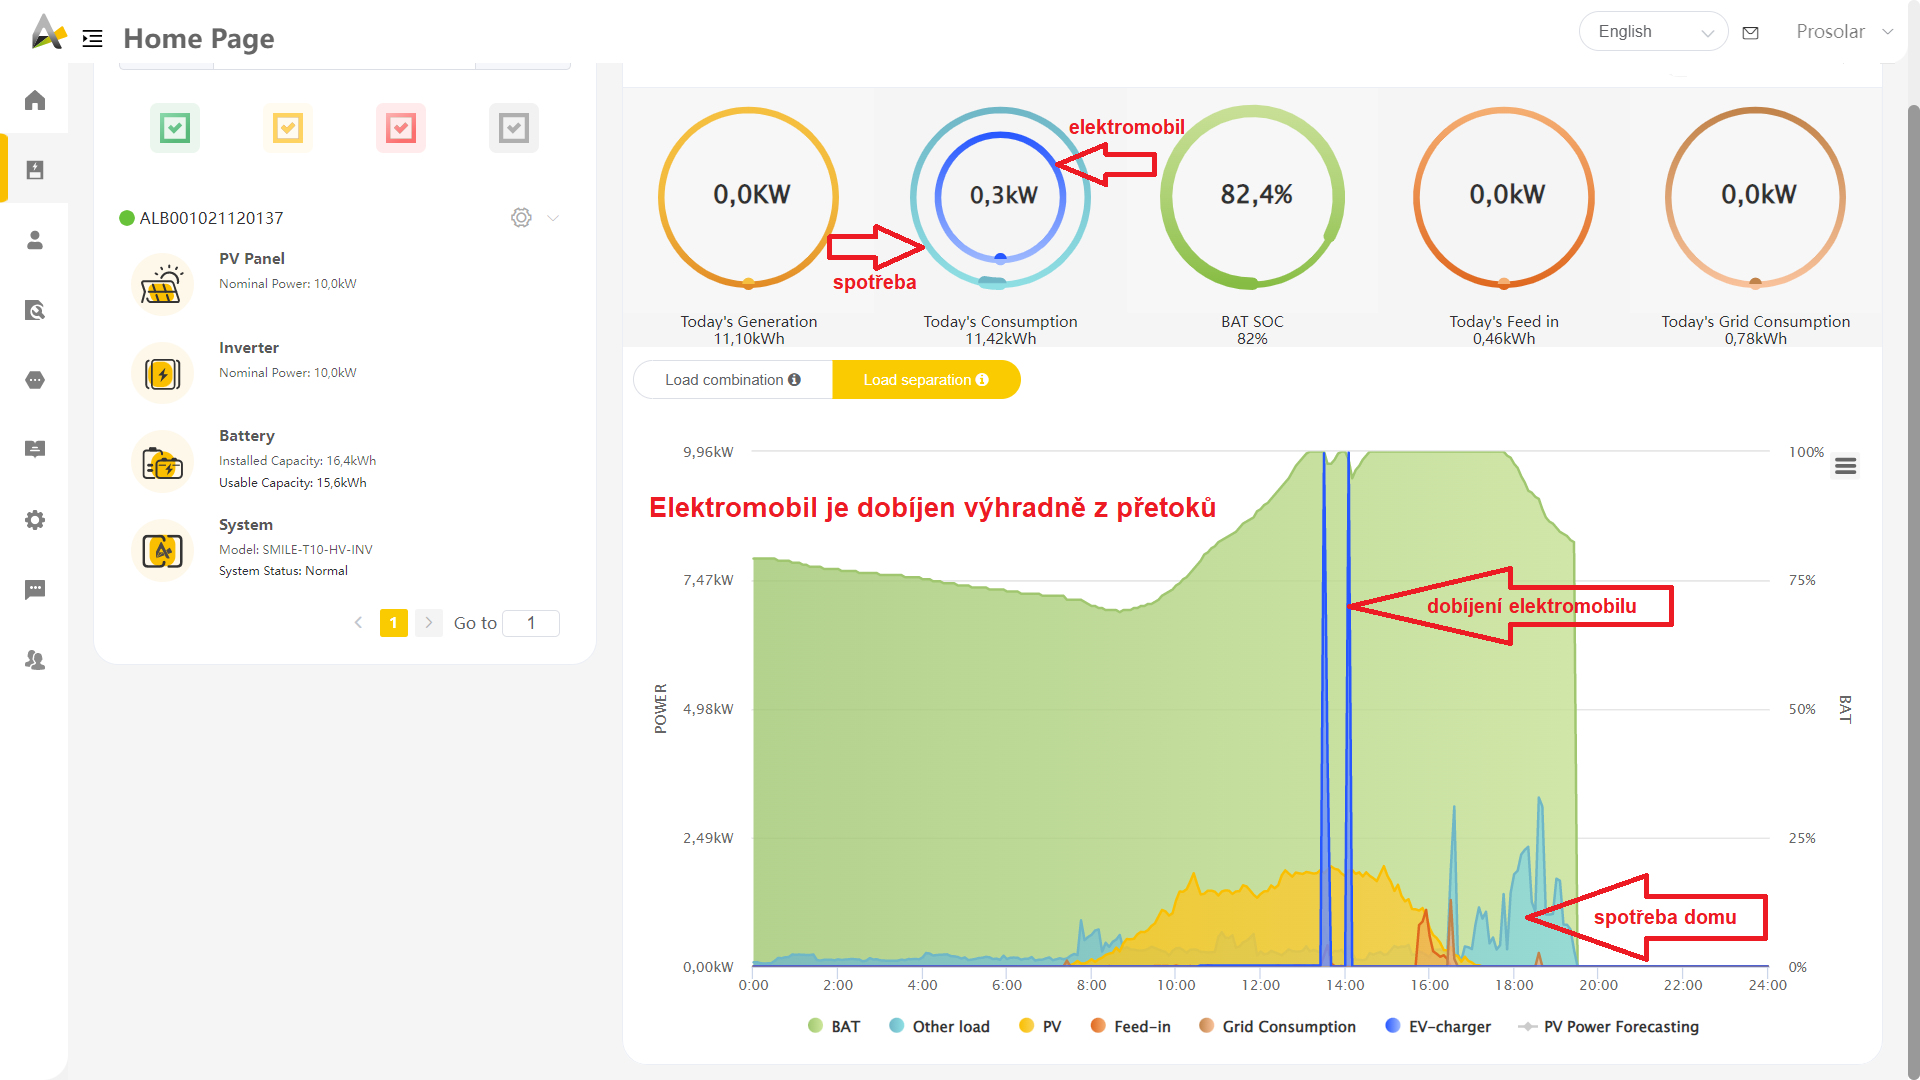Screen dimensions: 1920x1080
Task: Click 'Model: SMILE-T10-HV-INV' text
Action: coord(296,550)
